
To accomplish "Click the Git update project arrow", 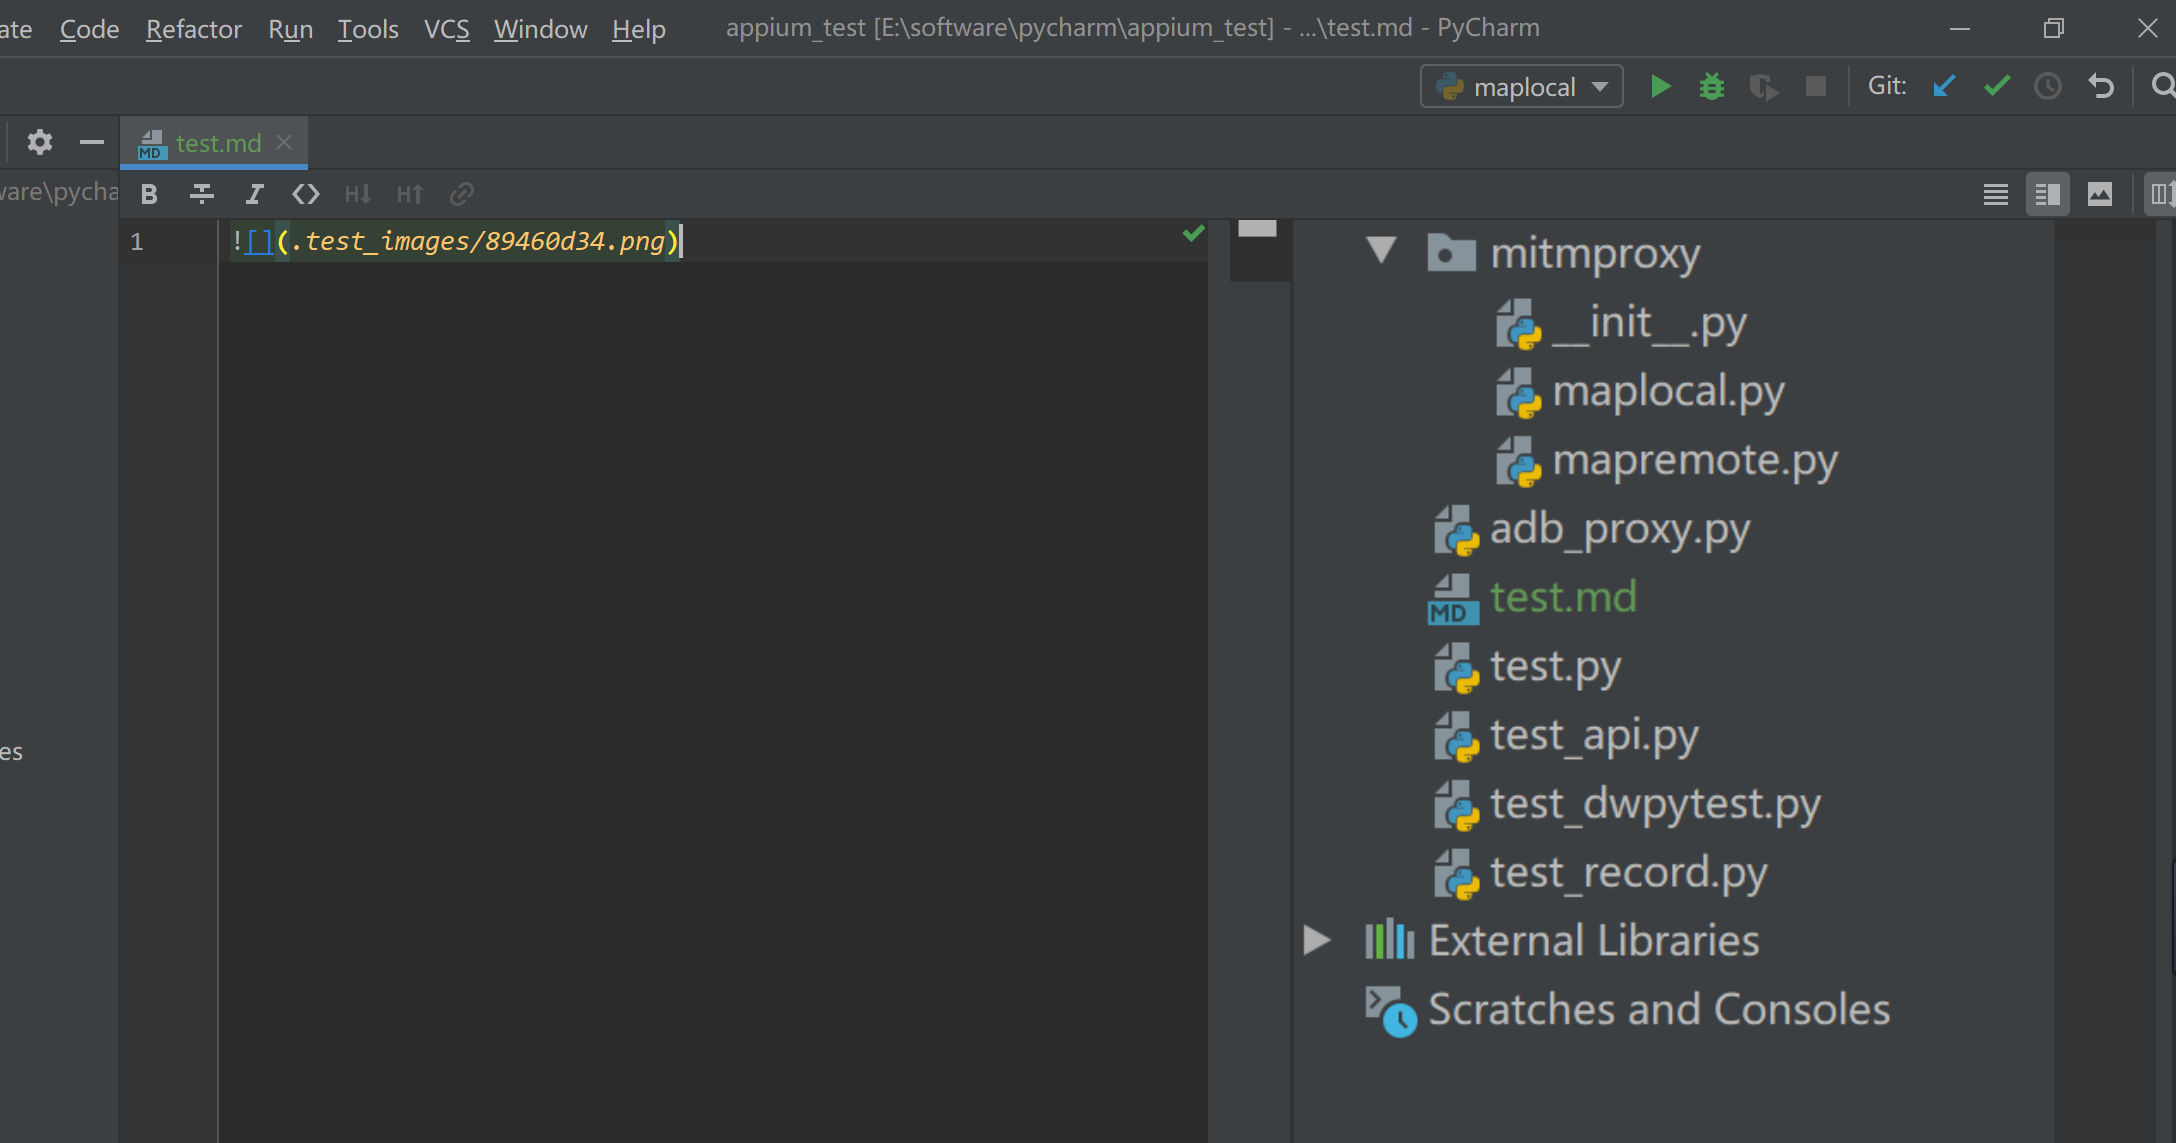I will click(x=1944, y=87).
